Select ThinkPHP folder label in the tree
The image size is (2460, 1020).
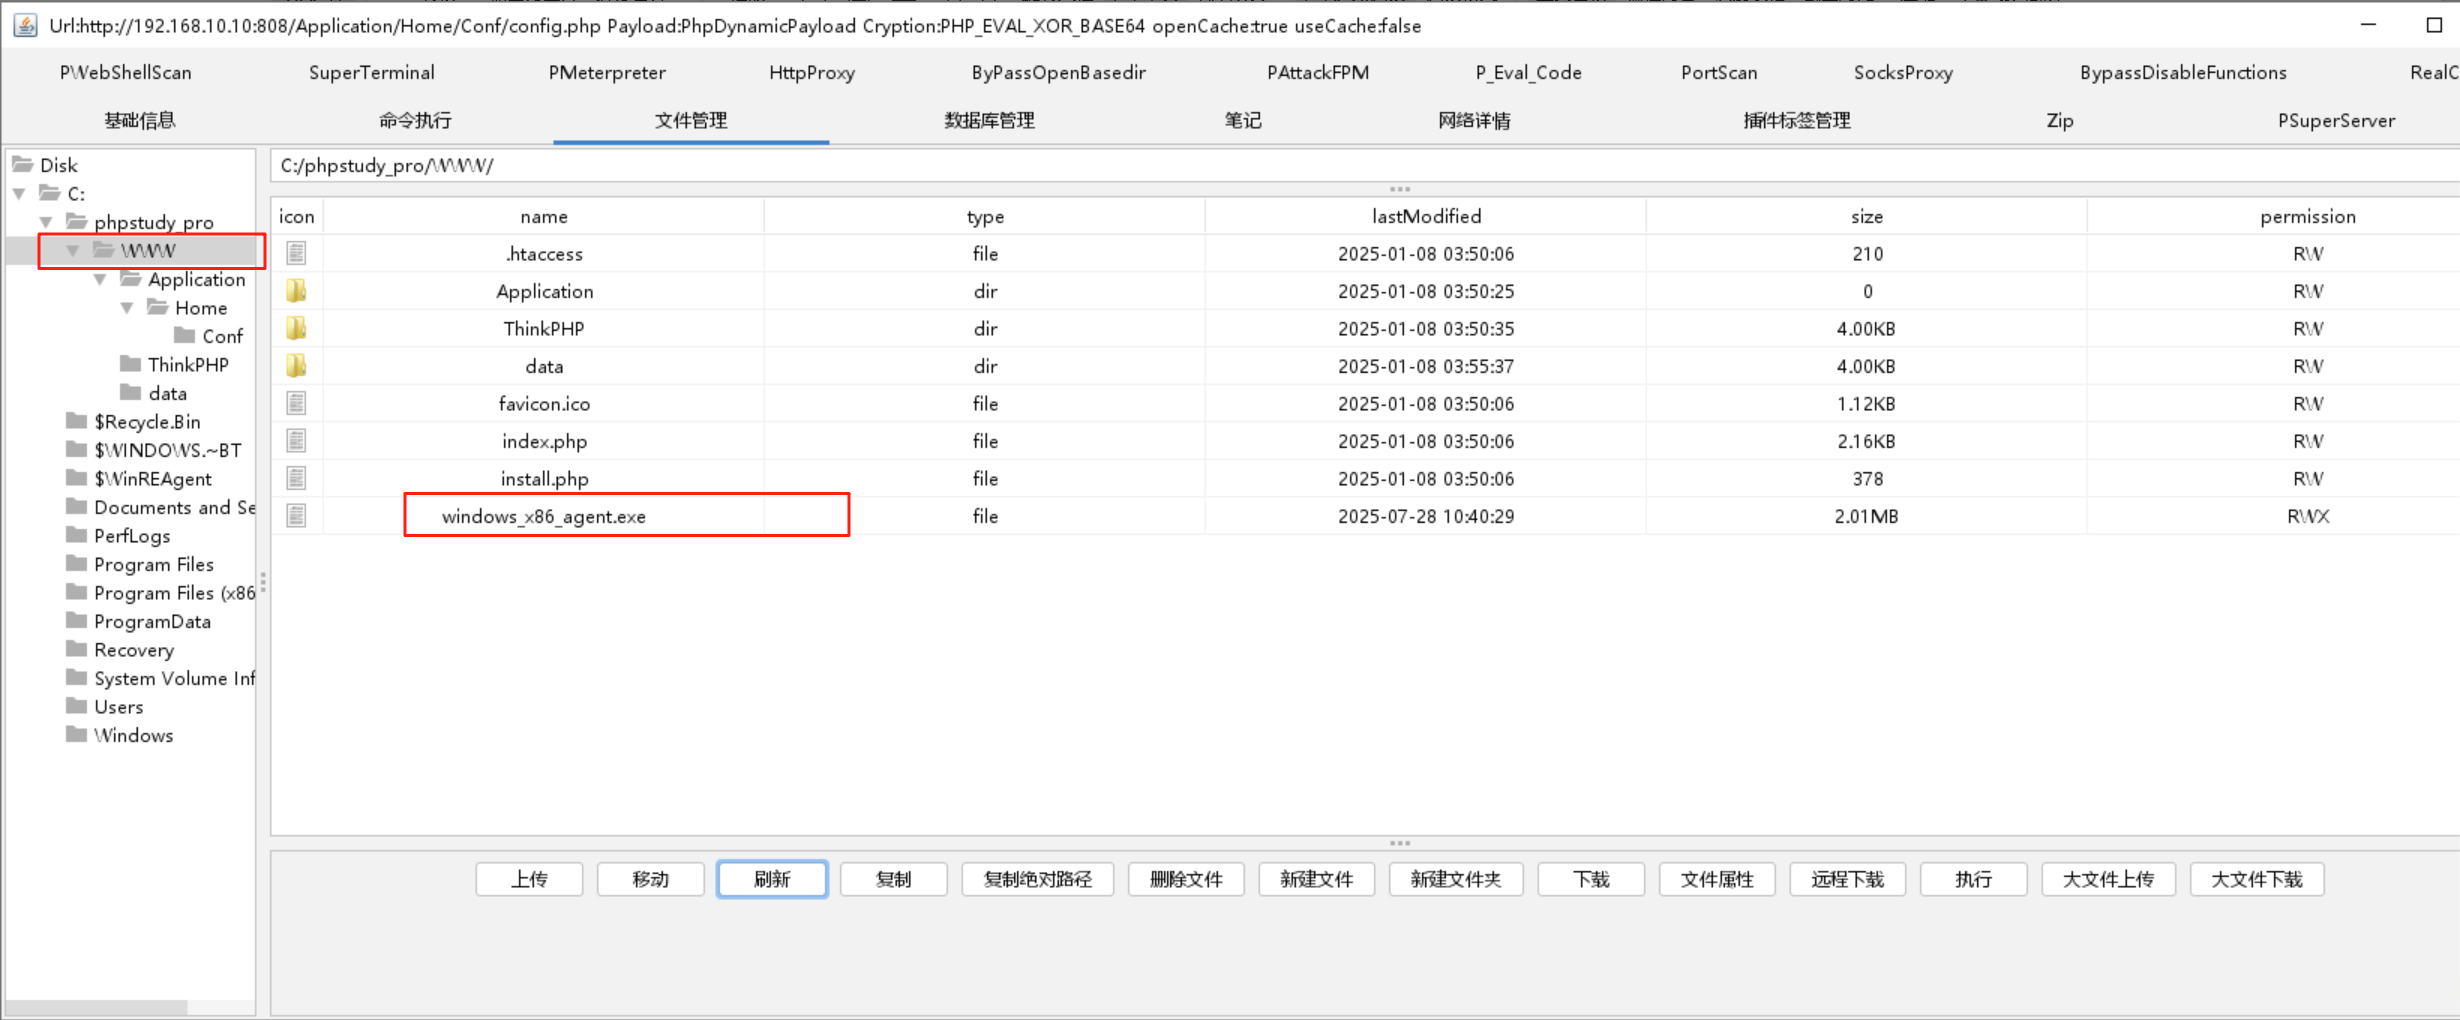(x=188, y=364)
